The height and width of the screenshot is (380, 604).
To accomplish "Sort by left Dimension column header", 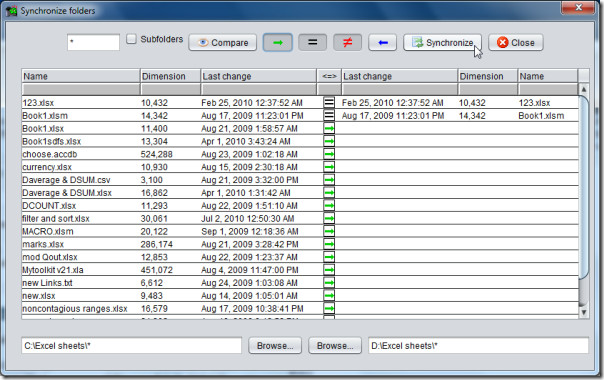I will pyautogui.click(x=170, y=76).
